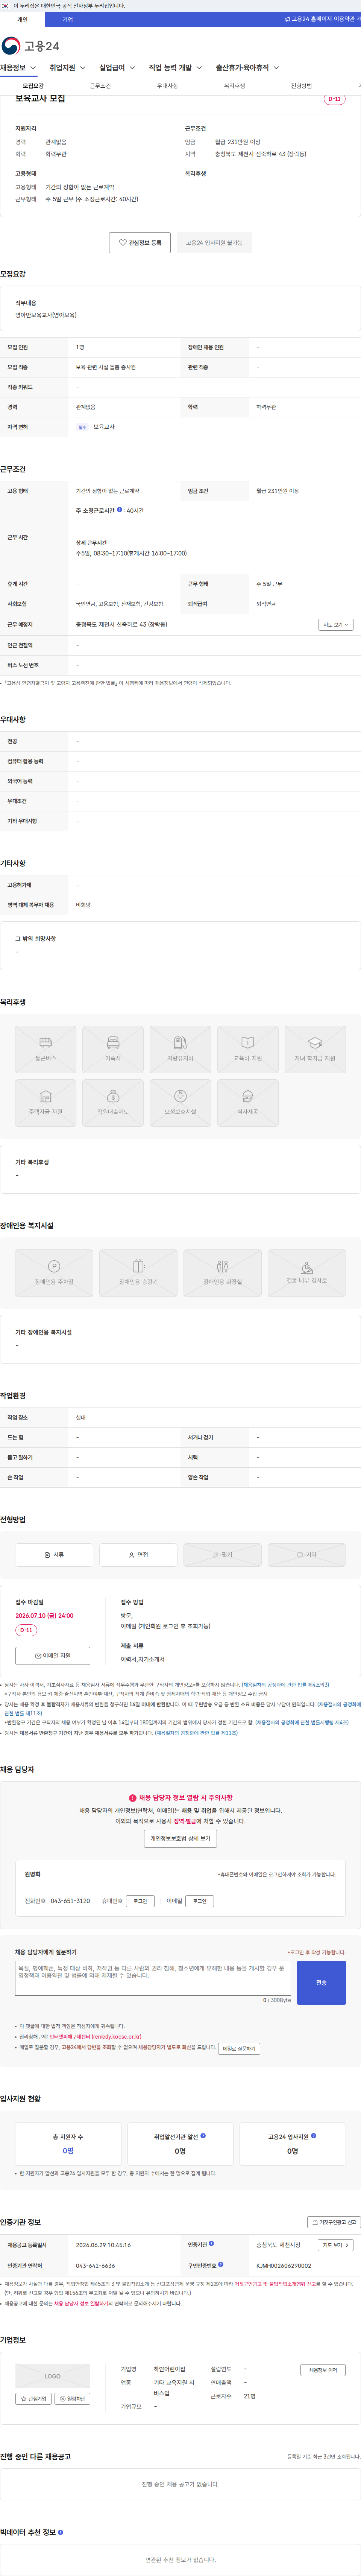The height and width of the screenshot is (2576, 361).
Task: Click the 서류 screening step box
Action: 54,1555
